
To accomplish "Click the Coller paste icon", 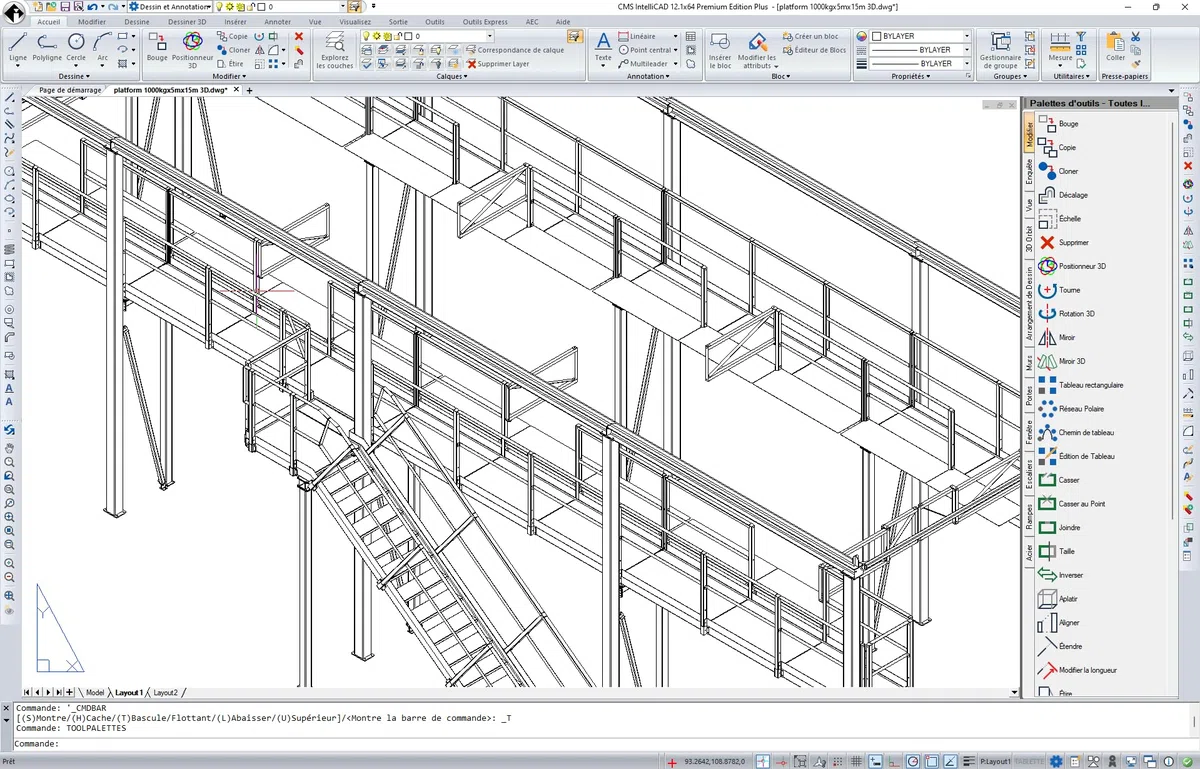I will tap(1115, 46).
